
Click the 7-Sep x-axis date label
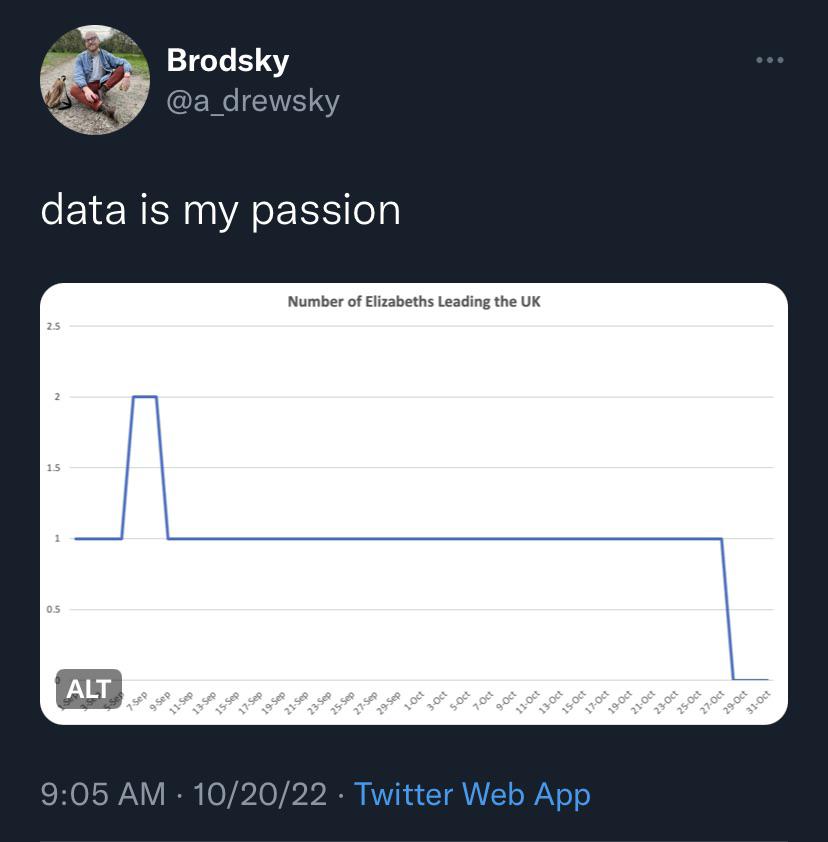pos(138,699)
